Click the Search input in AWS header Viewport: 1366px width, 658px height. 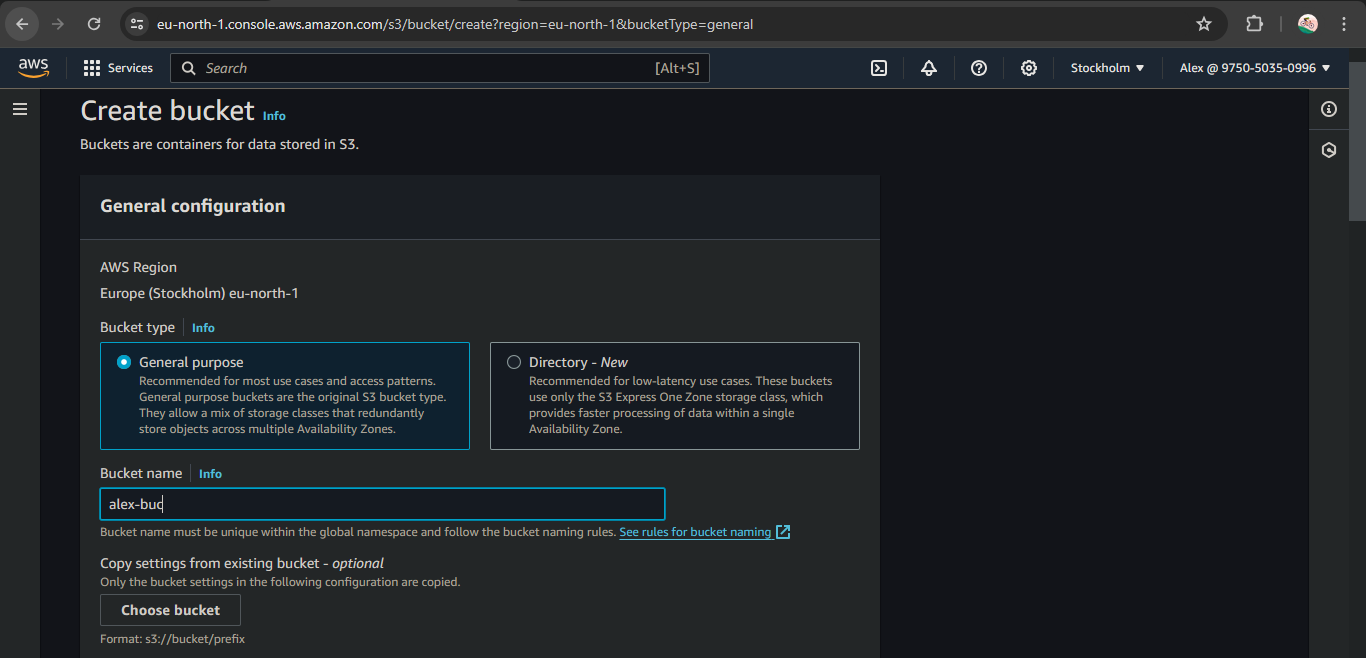440,68
